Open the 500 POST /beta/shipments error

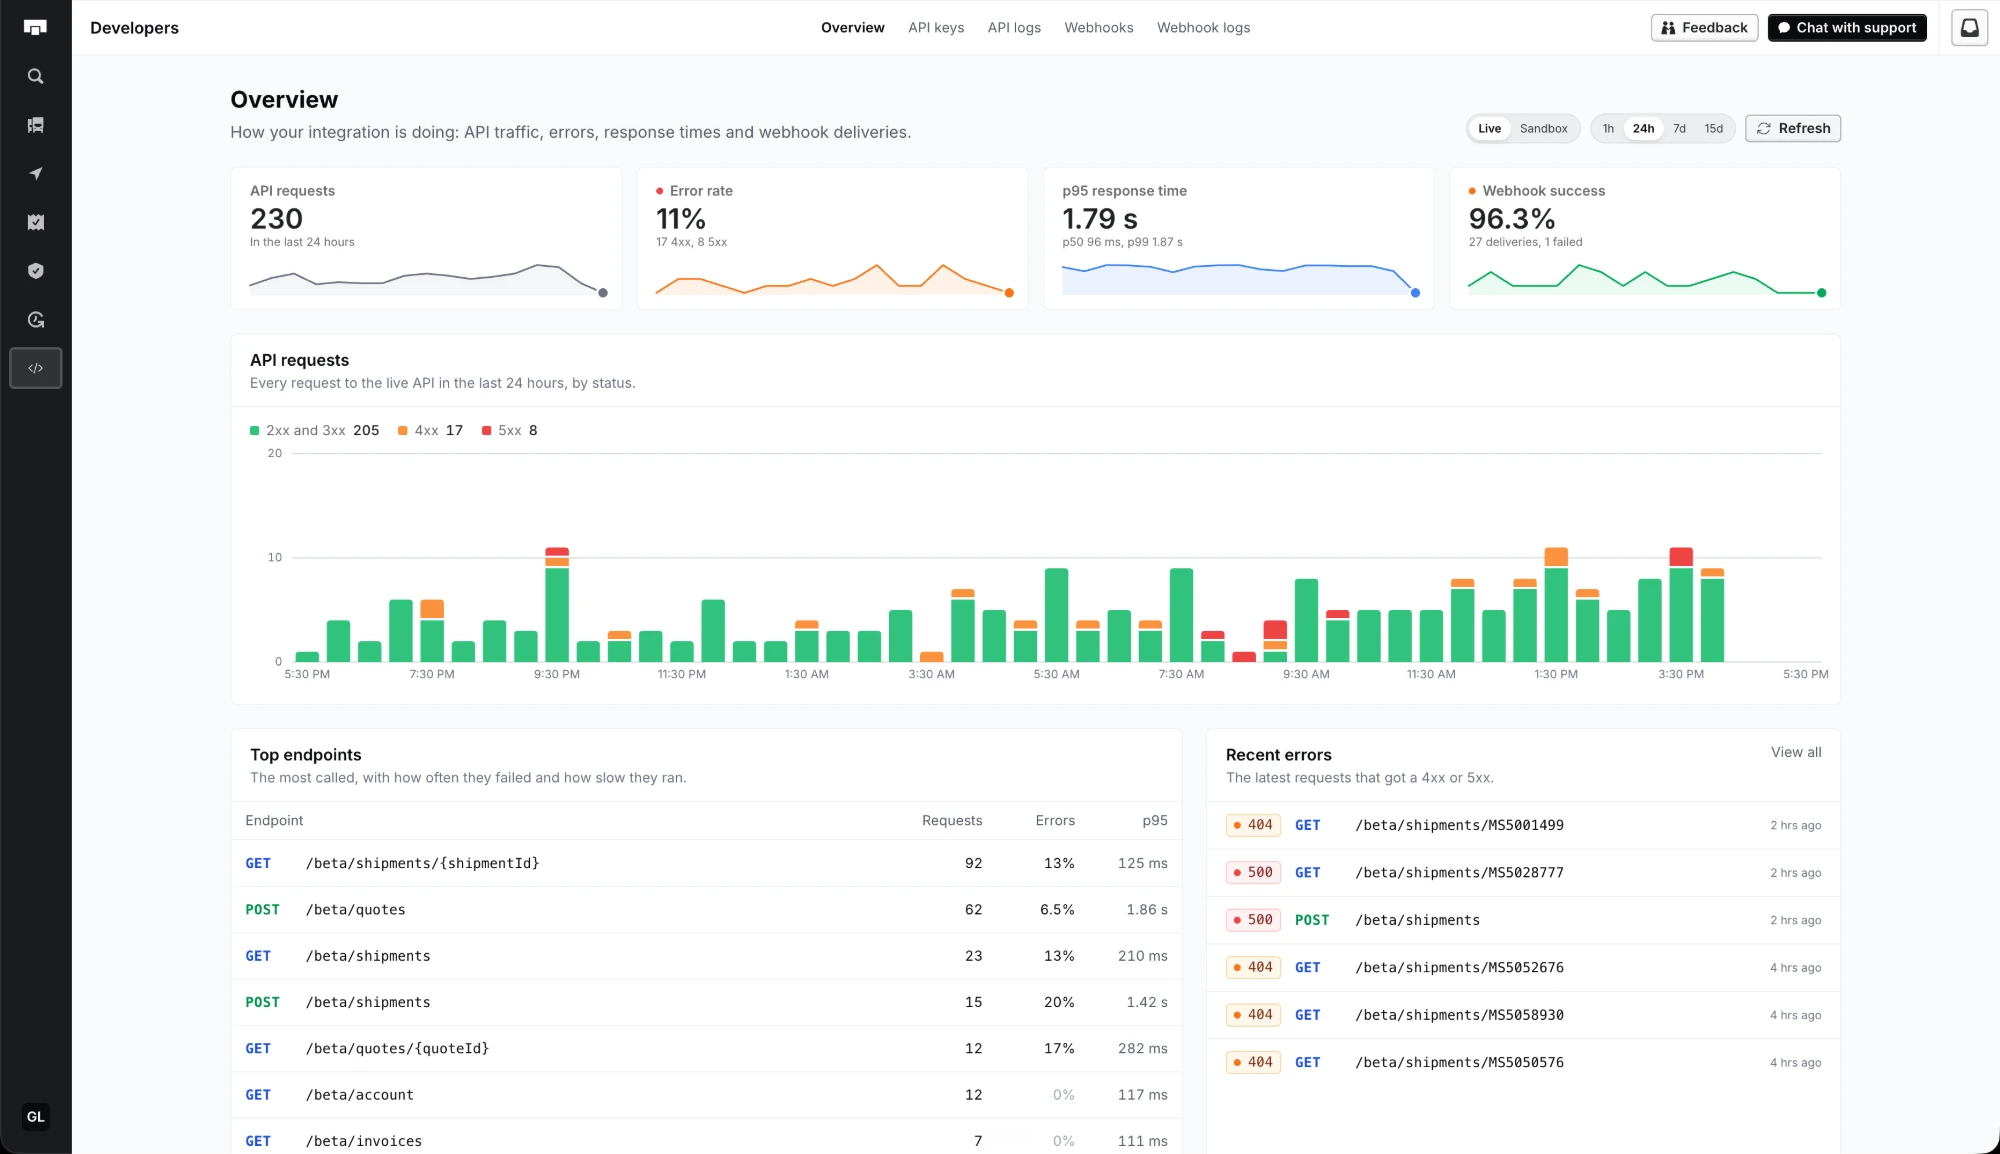tap(1523, 920)
